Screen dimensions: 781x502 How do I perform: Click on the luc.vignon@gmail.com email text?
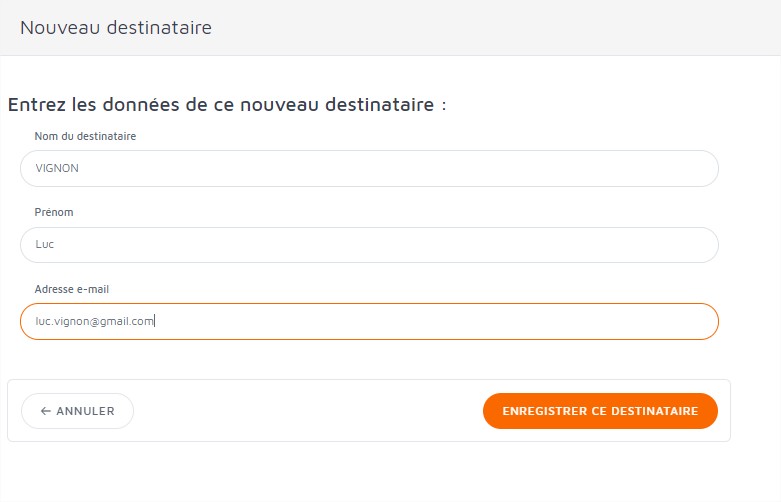click(x=94, y=321)
